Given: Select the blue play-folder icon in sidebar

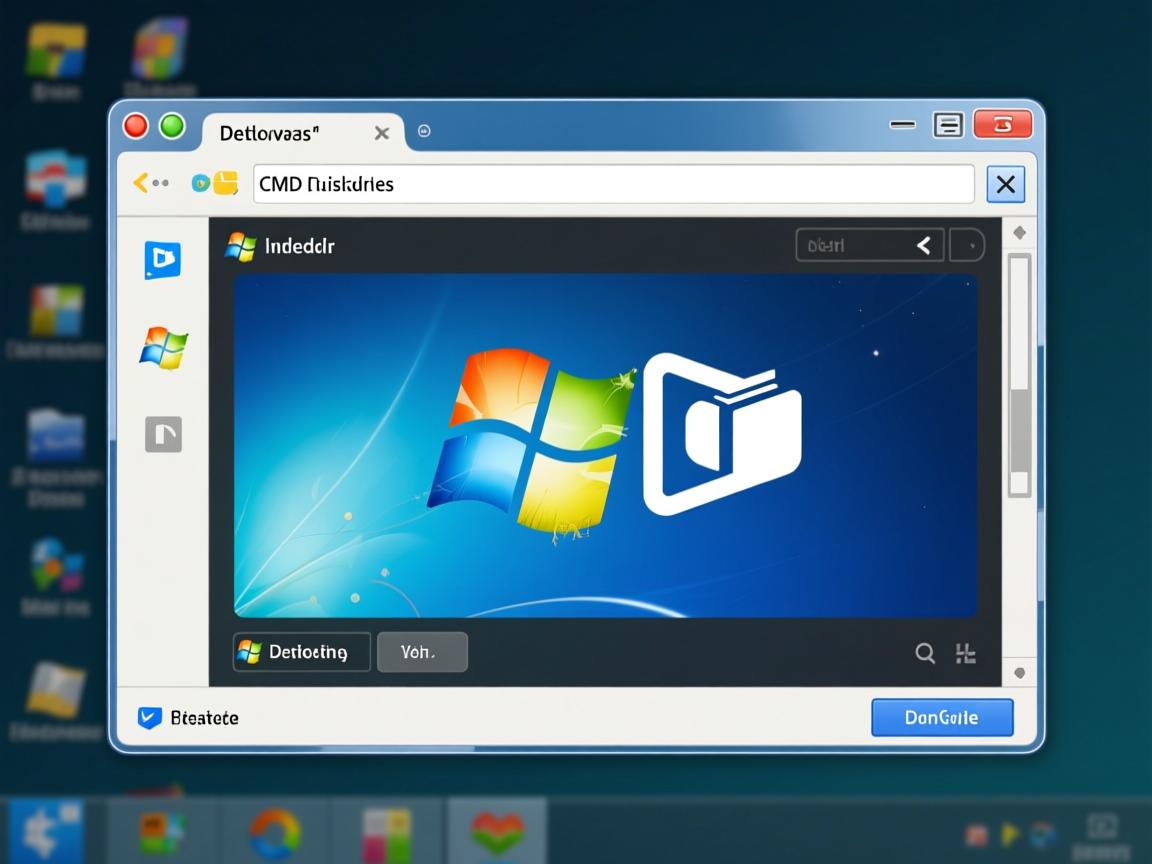Looking at the screenshot, I should 162,260.
